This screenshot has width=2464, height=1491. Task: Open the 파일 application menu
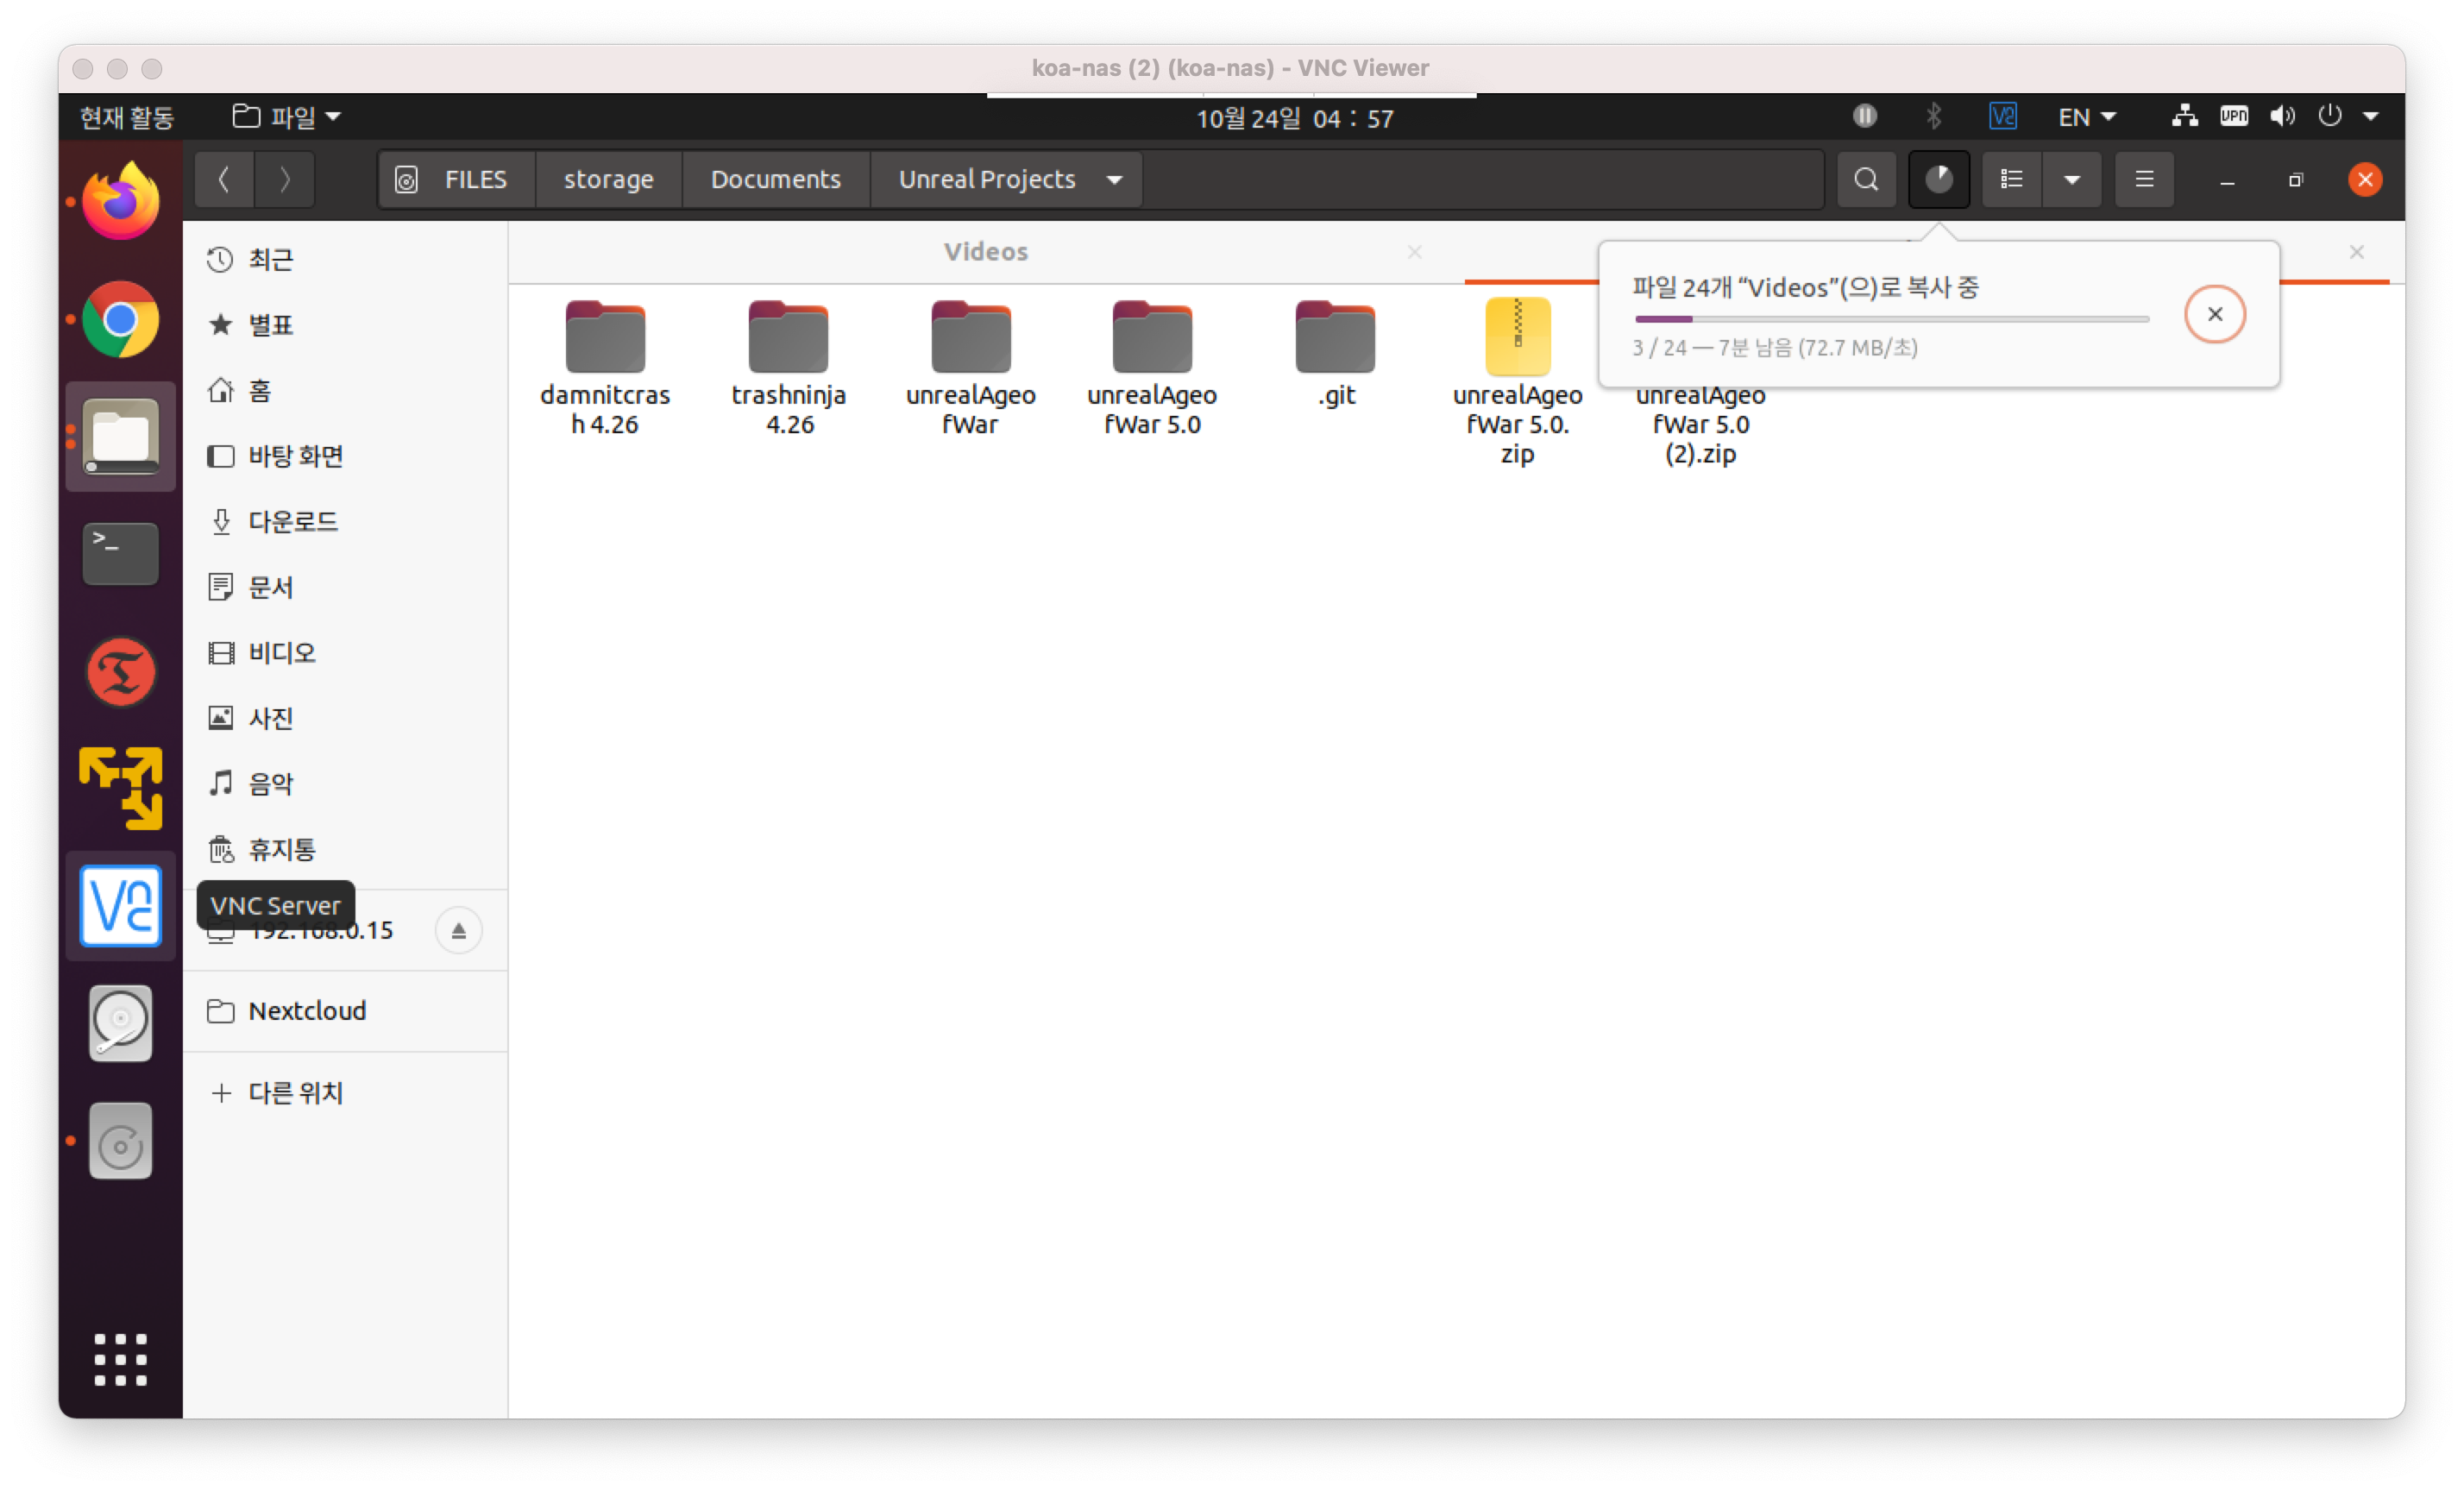click(x=288, y=117)
